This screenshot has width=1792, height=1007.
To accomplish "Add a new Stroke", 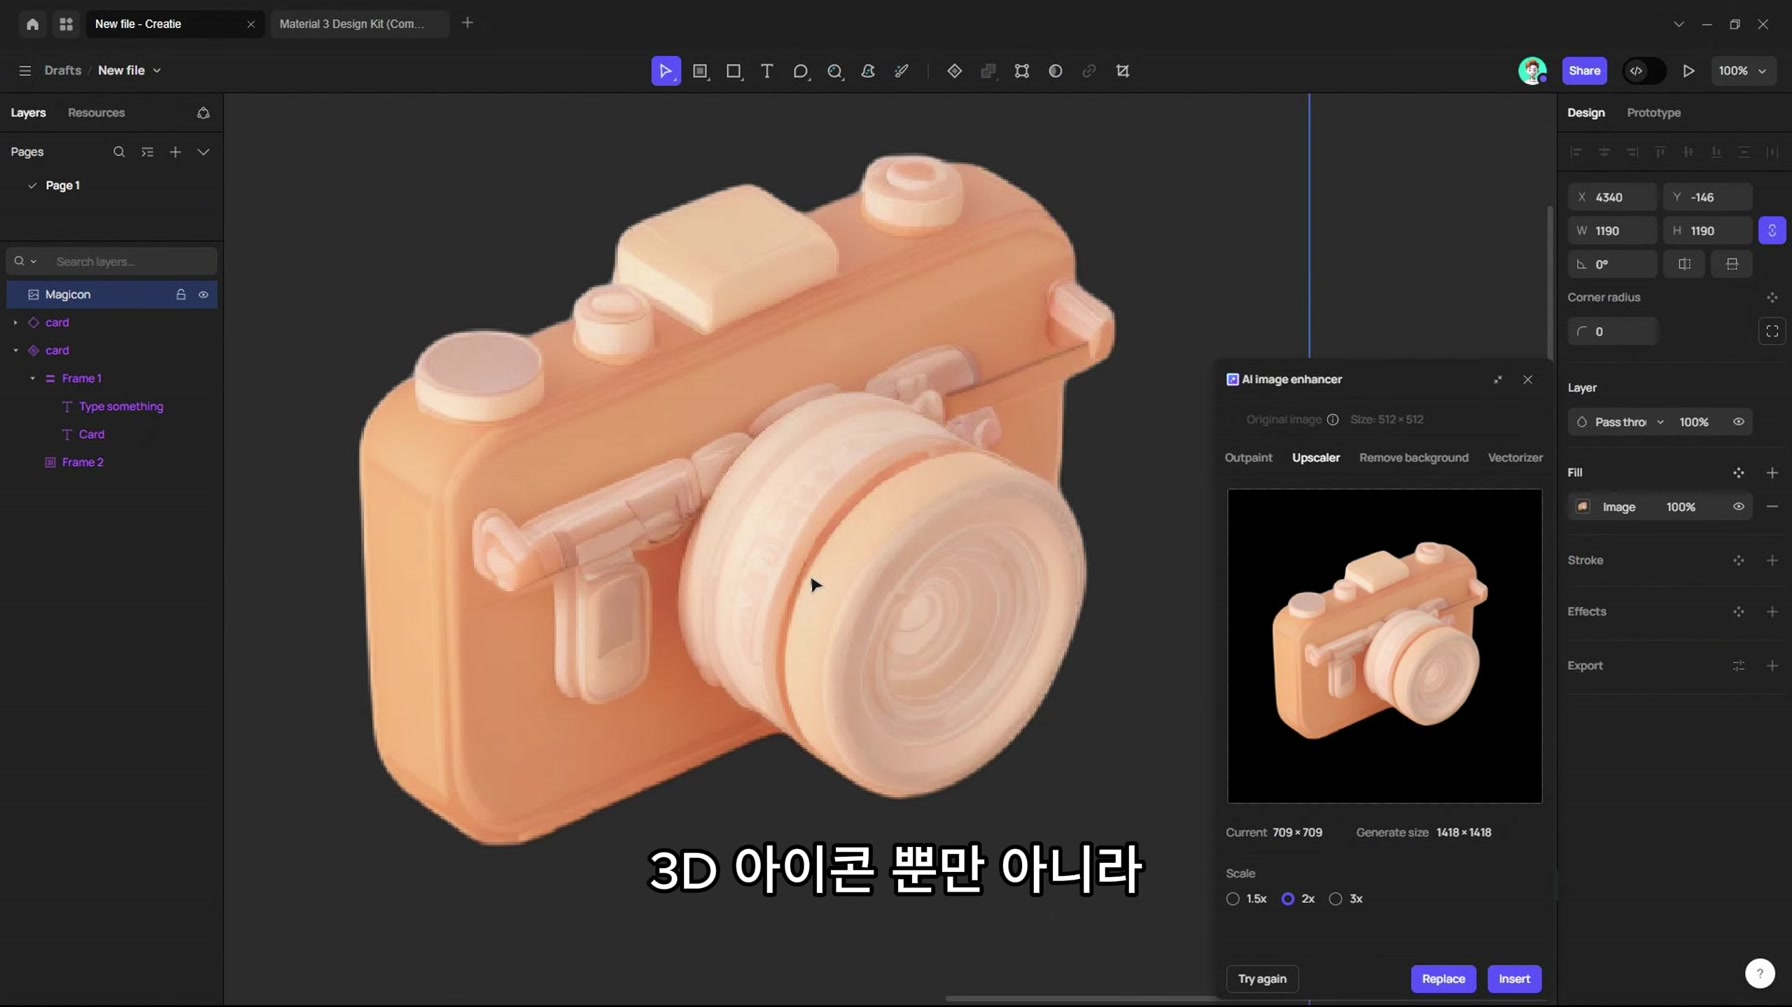I will (x=1771, y=561).
